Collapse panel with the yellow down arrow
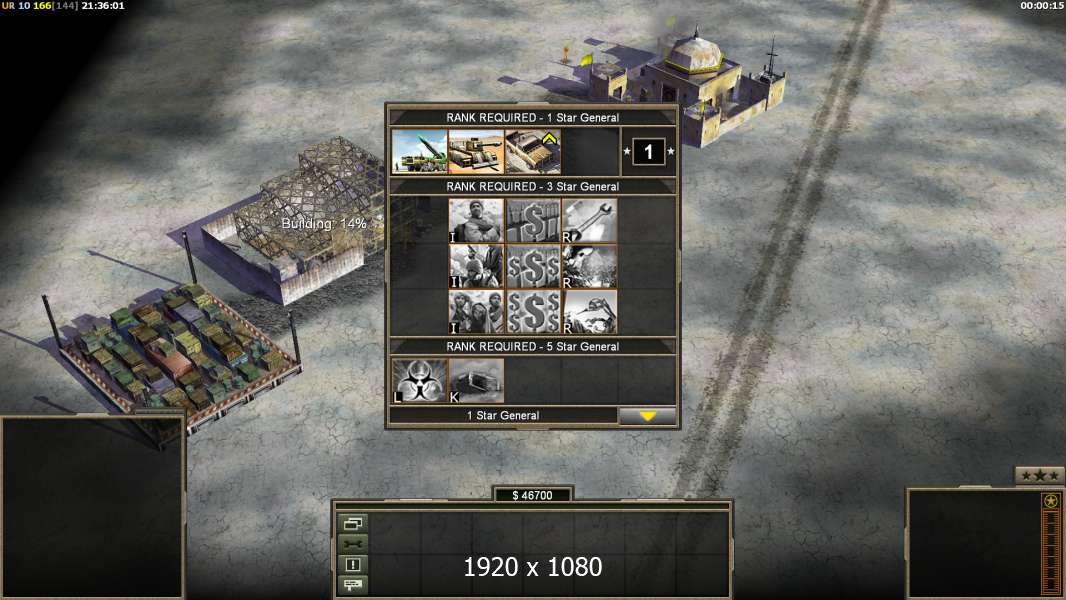This screenshot has width=1066, height=600. [647, 416]
